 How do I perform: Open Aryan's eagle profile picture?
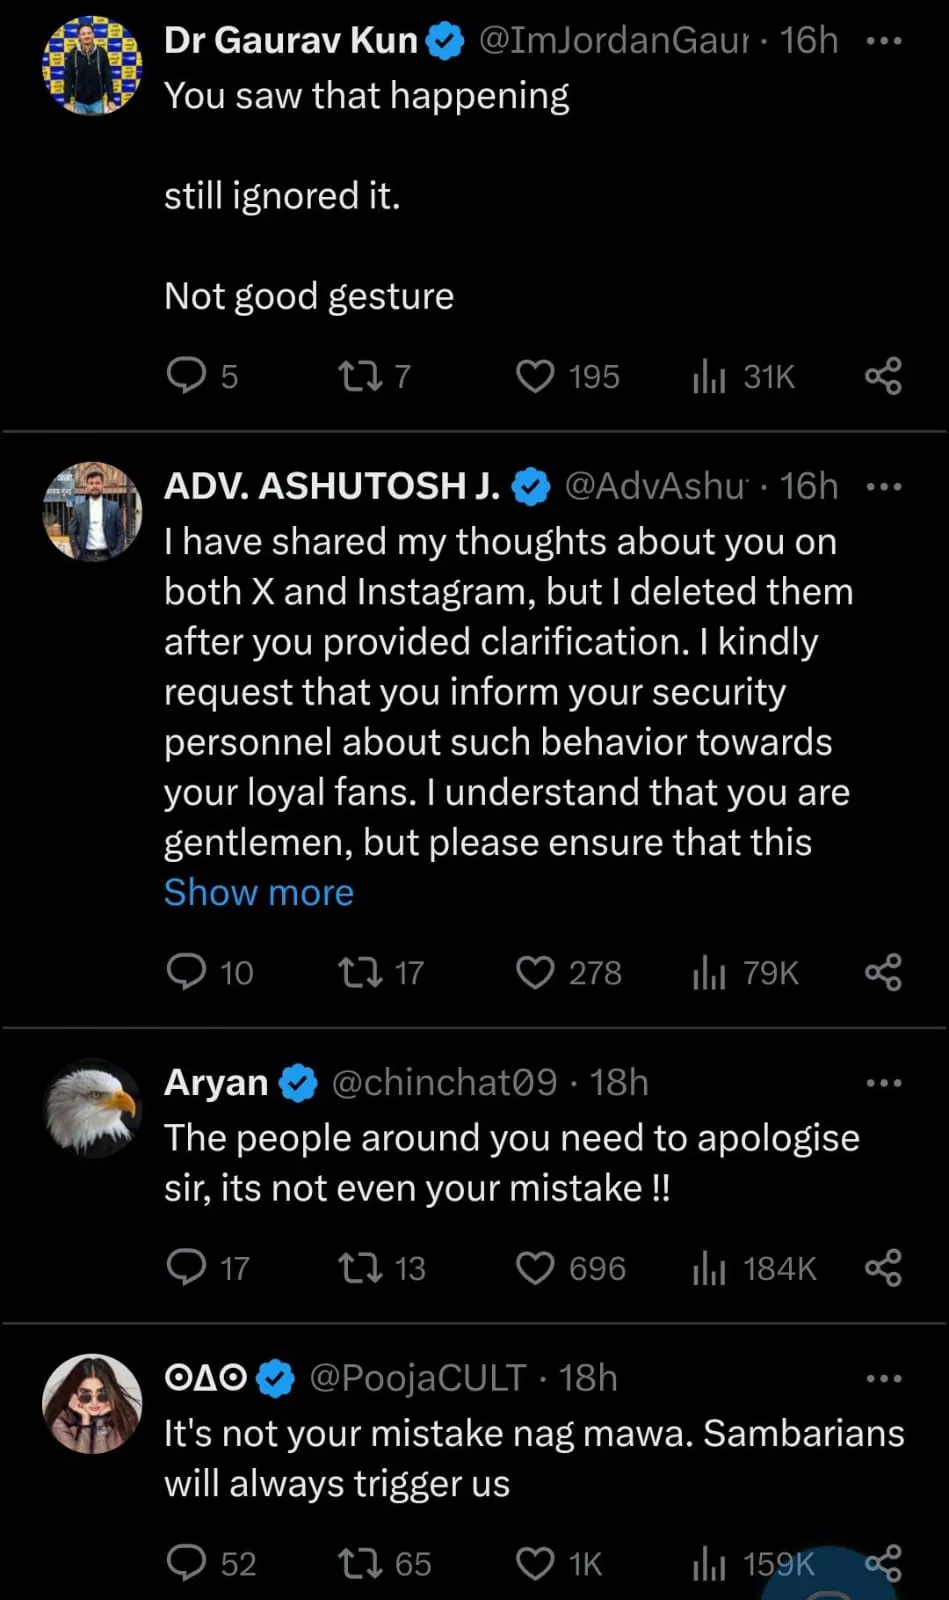pyautogui.click(x=92, y=1108)
